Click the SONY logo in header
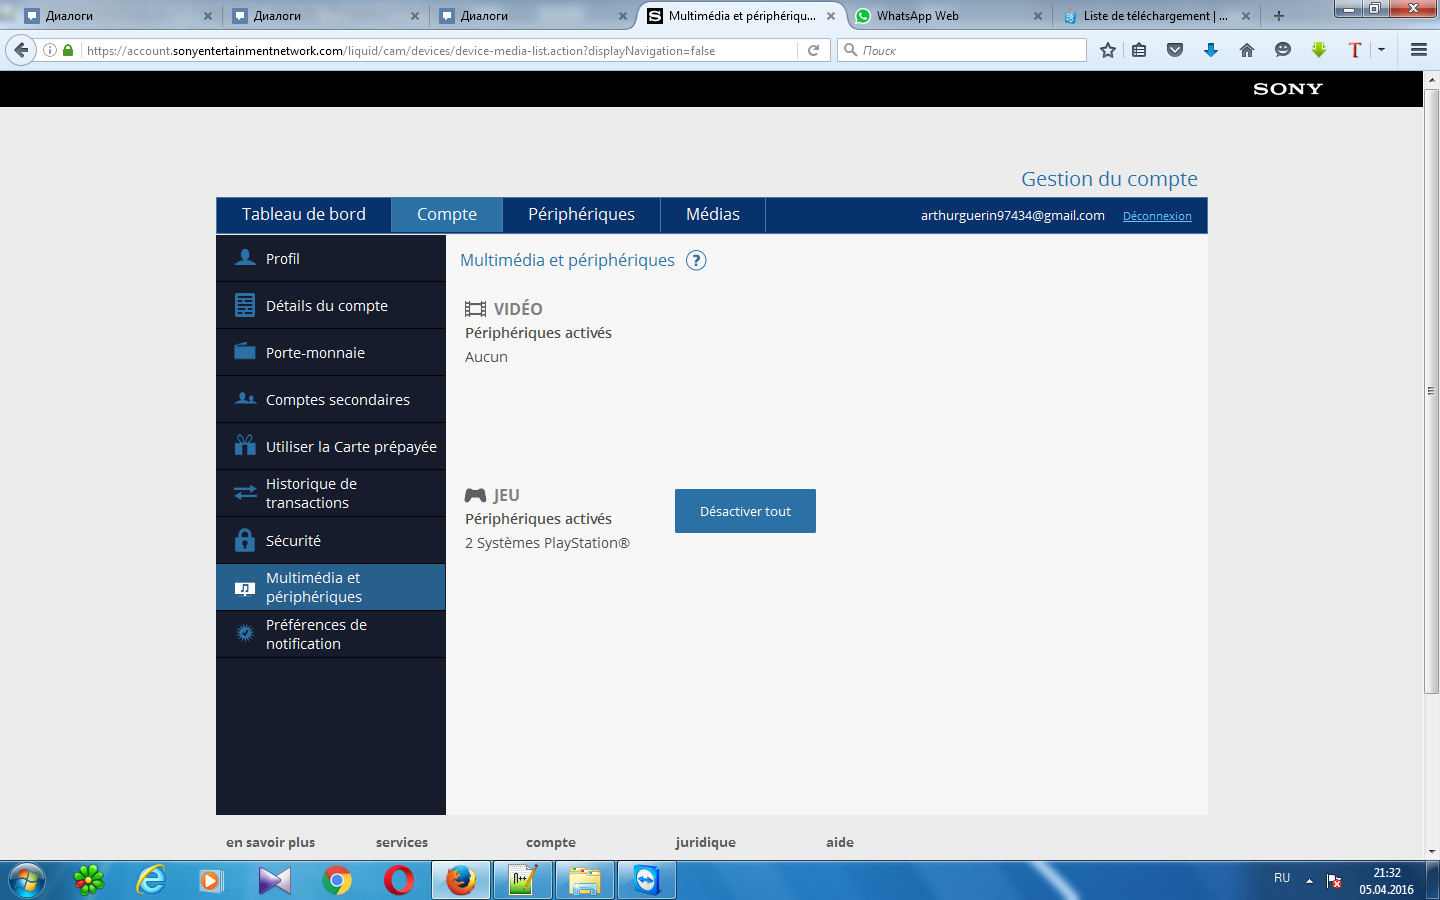This screenshot has height=900, width=1440. pos(1288,89)
